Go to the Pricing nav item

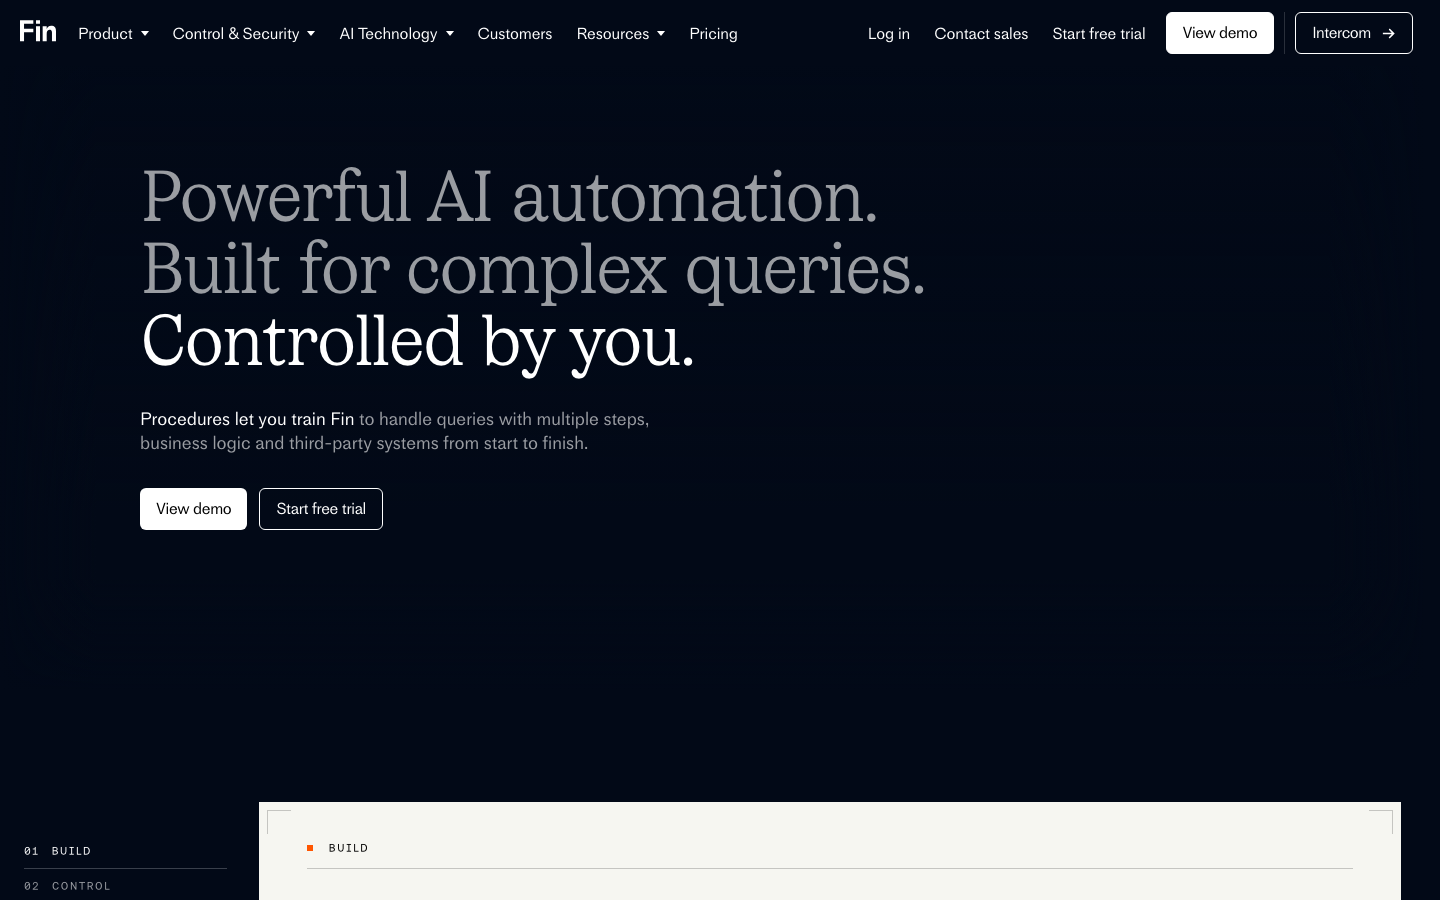[x=713, y=34]
